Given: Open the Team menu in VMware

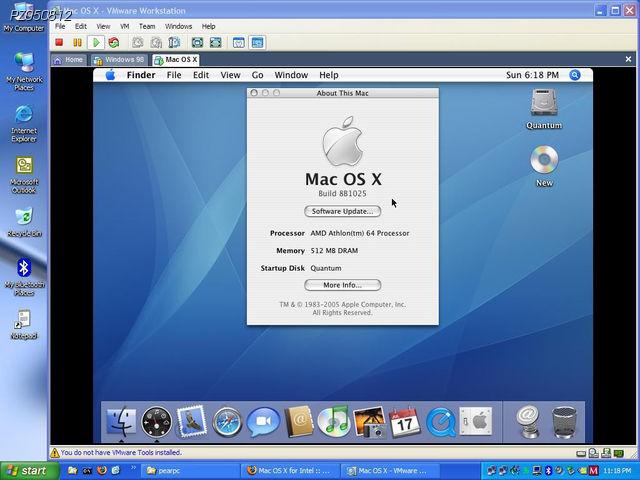Looking at the screenshot, I should click(147, 26).
